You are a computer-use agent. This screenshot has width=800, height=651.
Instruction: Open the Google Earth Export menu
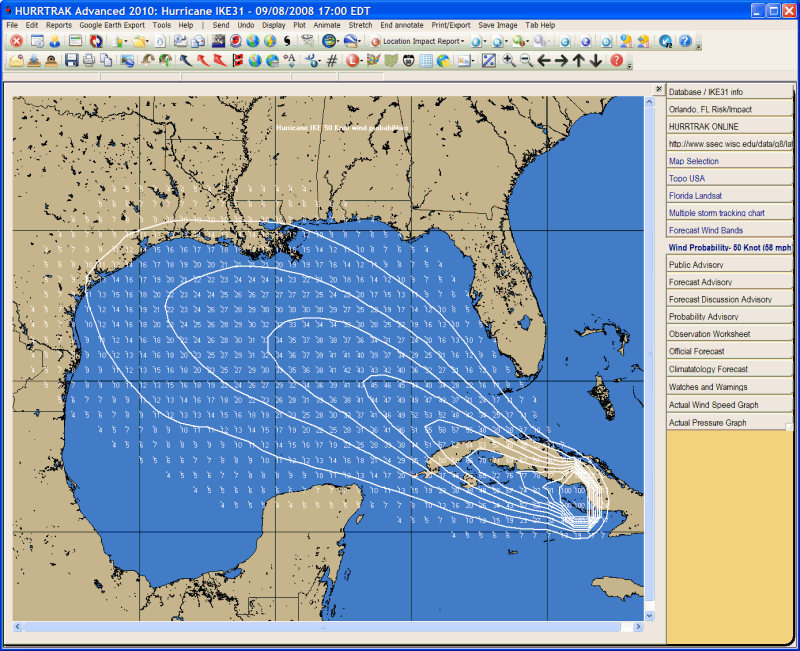pos(112,24)
